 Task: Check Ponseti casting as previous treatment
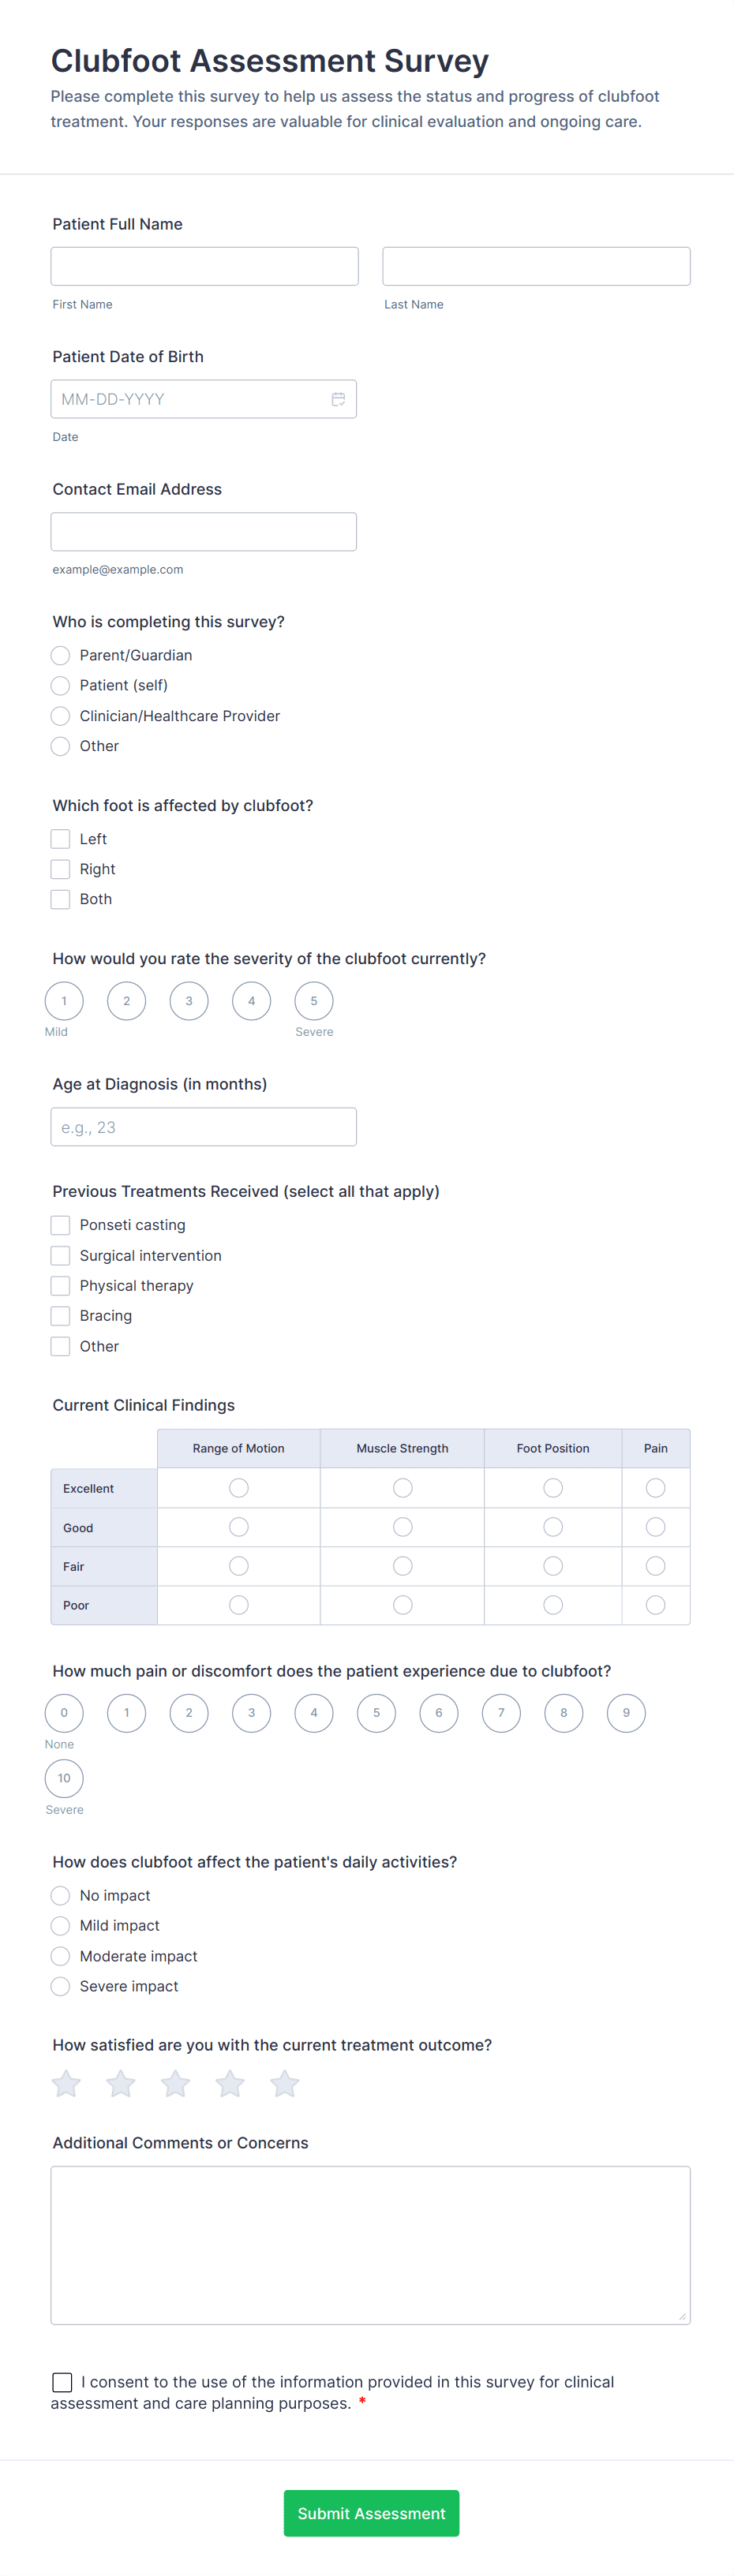tap(60, 1224)
